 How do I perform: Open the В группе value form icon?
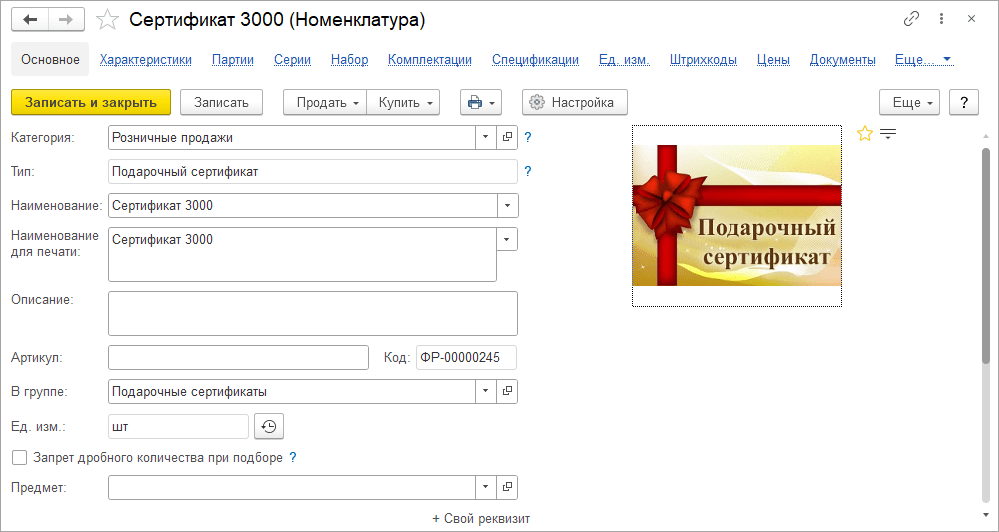click(x=507, y=391)
